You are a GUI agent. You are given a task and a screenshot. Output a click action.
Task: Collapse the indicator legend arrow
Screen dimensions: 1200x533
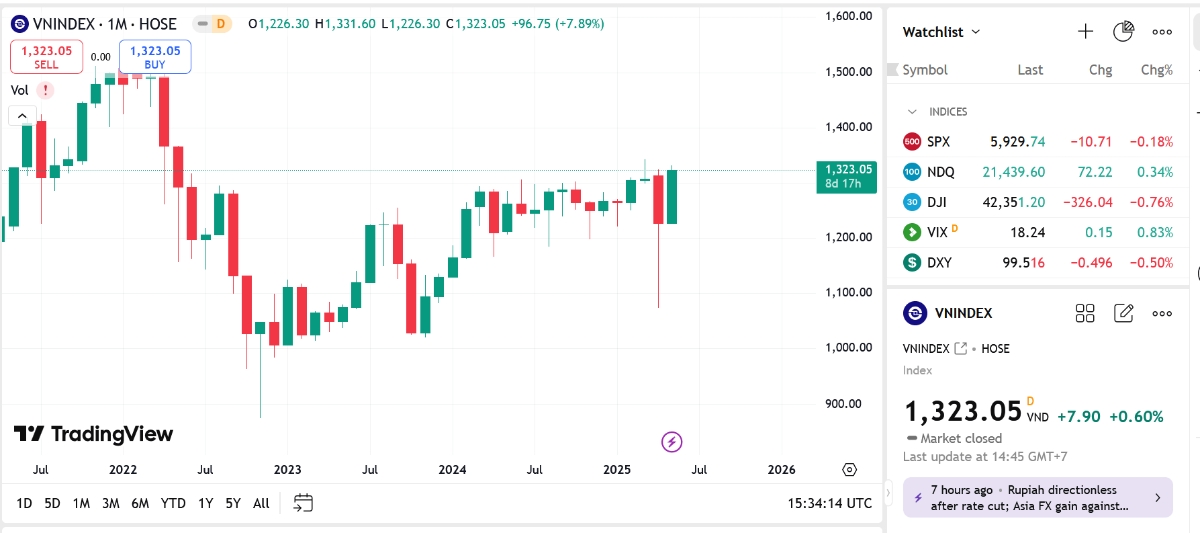22,116
